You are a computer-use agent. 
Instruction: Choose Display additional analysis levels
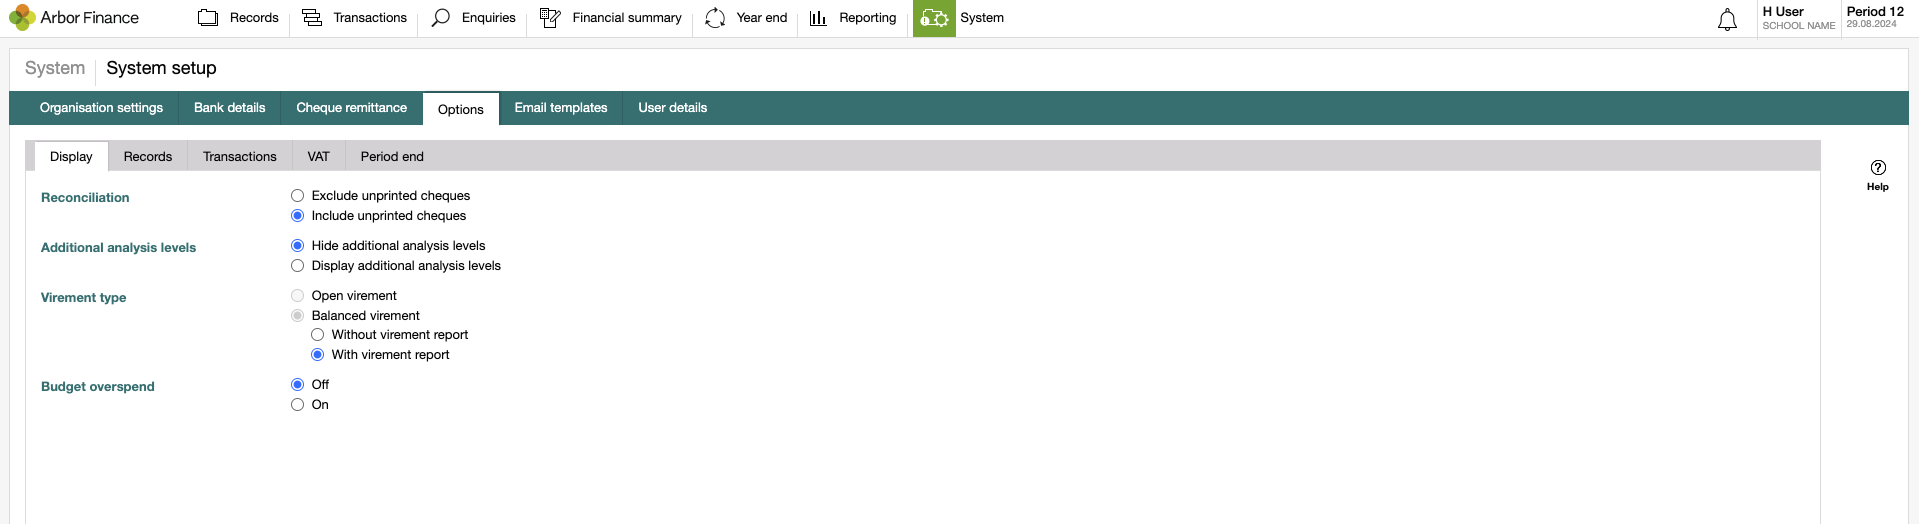click(297, 266)
